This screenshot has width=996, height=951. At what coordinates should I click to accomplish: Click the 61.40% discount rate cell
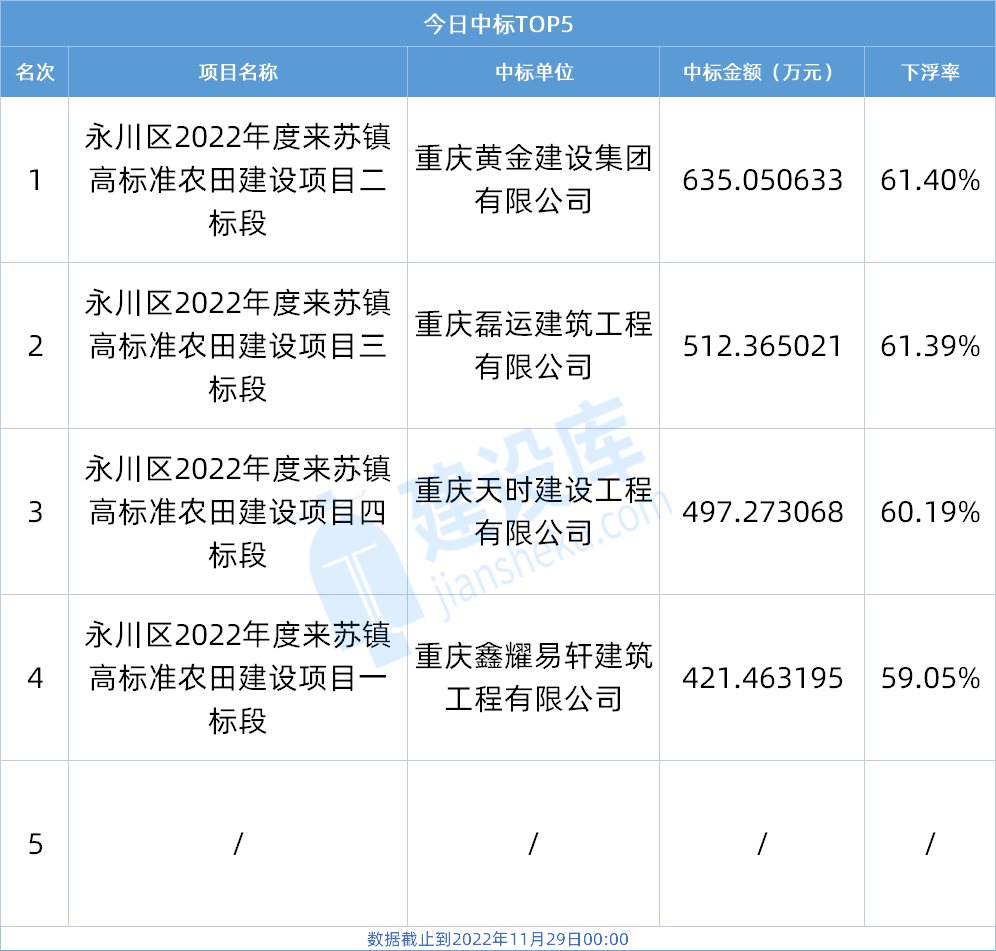(x=930, y=180)
